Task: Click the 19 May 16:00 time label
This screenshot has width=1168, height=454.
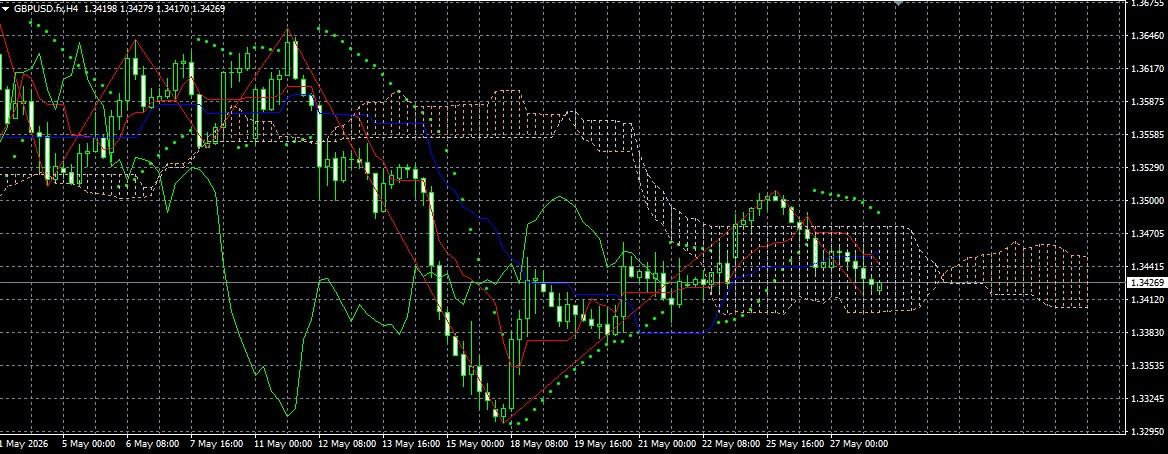Action: click(603, 444)
